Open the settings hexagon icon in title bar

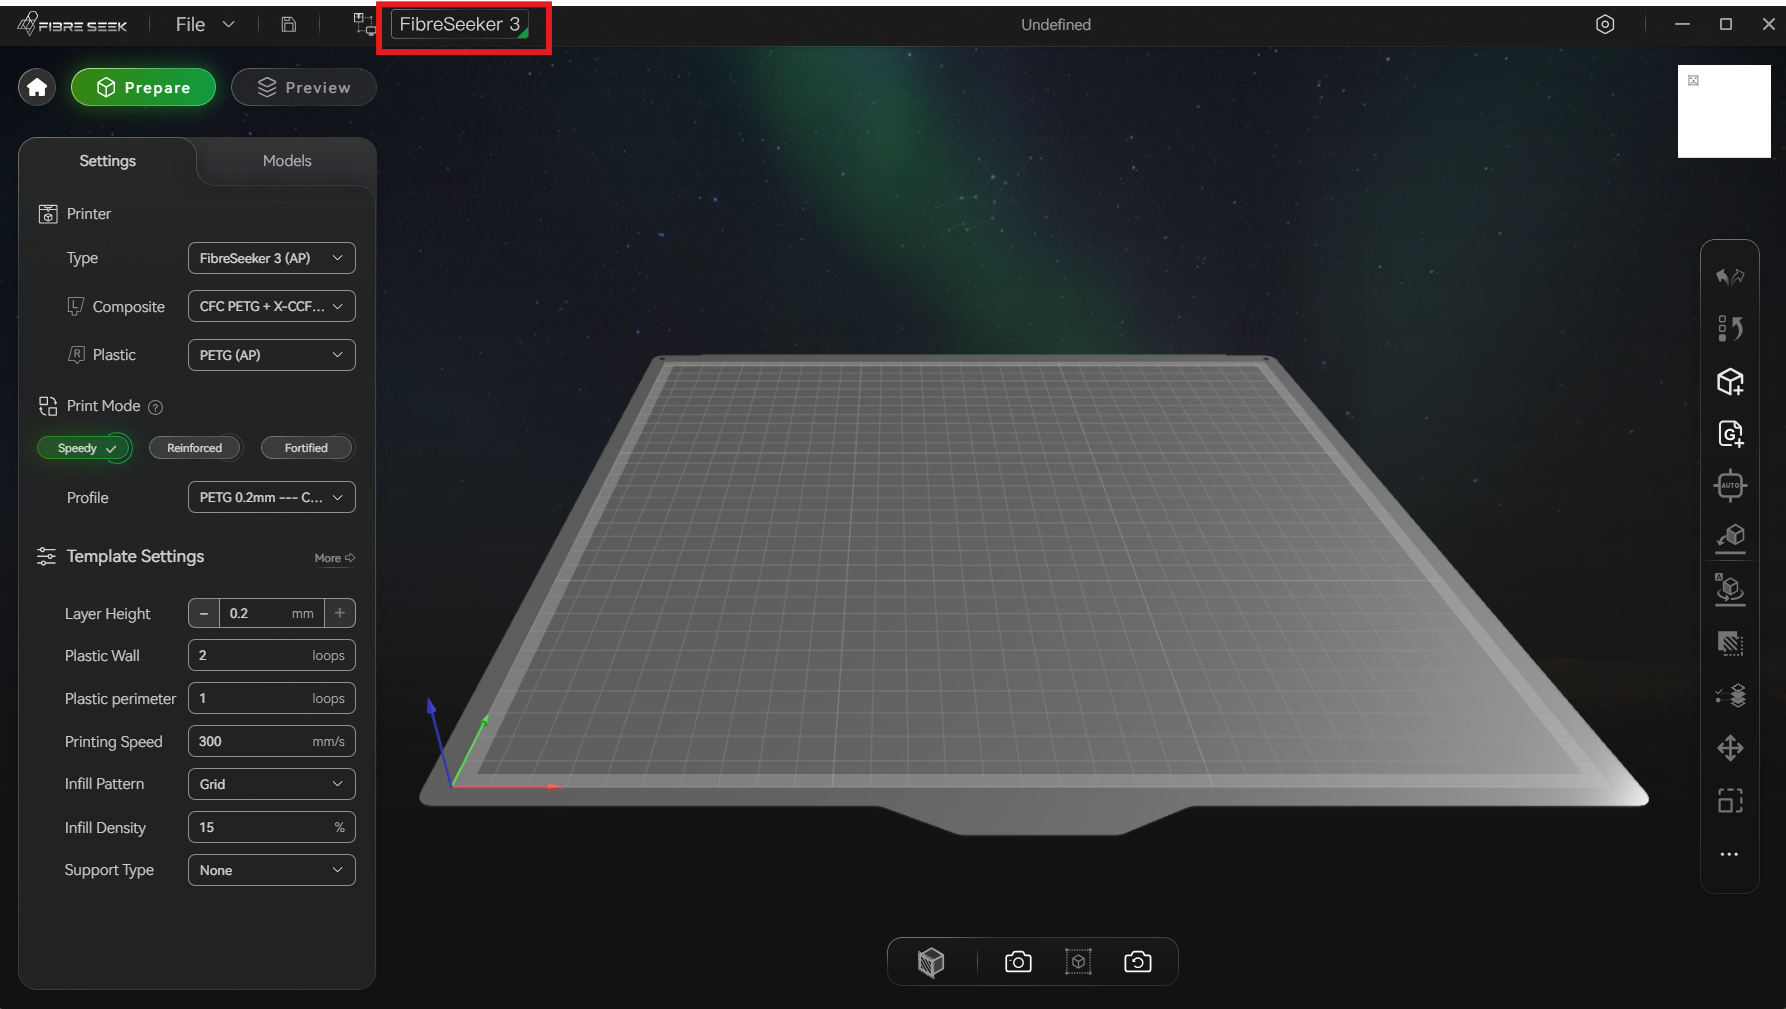pyautogui.click(x=1605, y=24)
